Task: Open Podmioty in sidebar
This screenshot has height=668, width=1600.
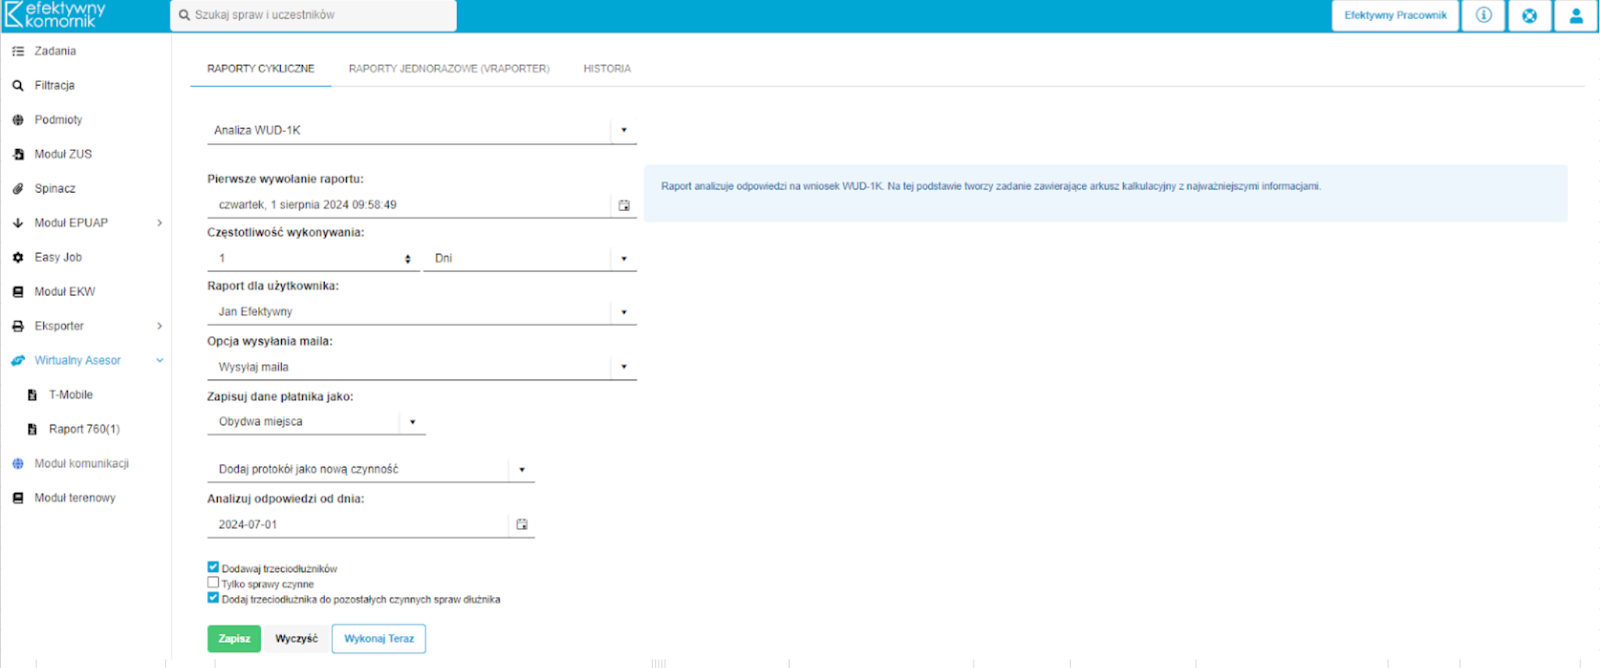Action: click(x=58, y=120)
